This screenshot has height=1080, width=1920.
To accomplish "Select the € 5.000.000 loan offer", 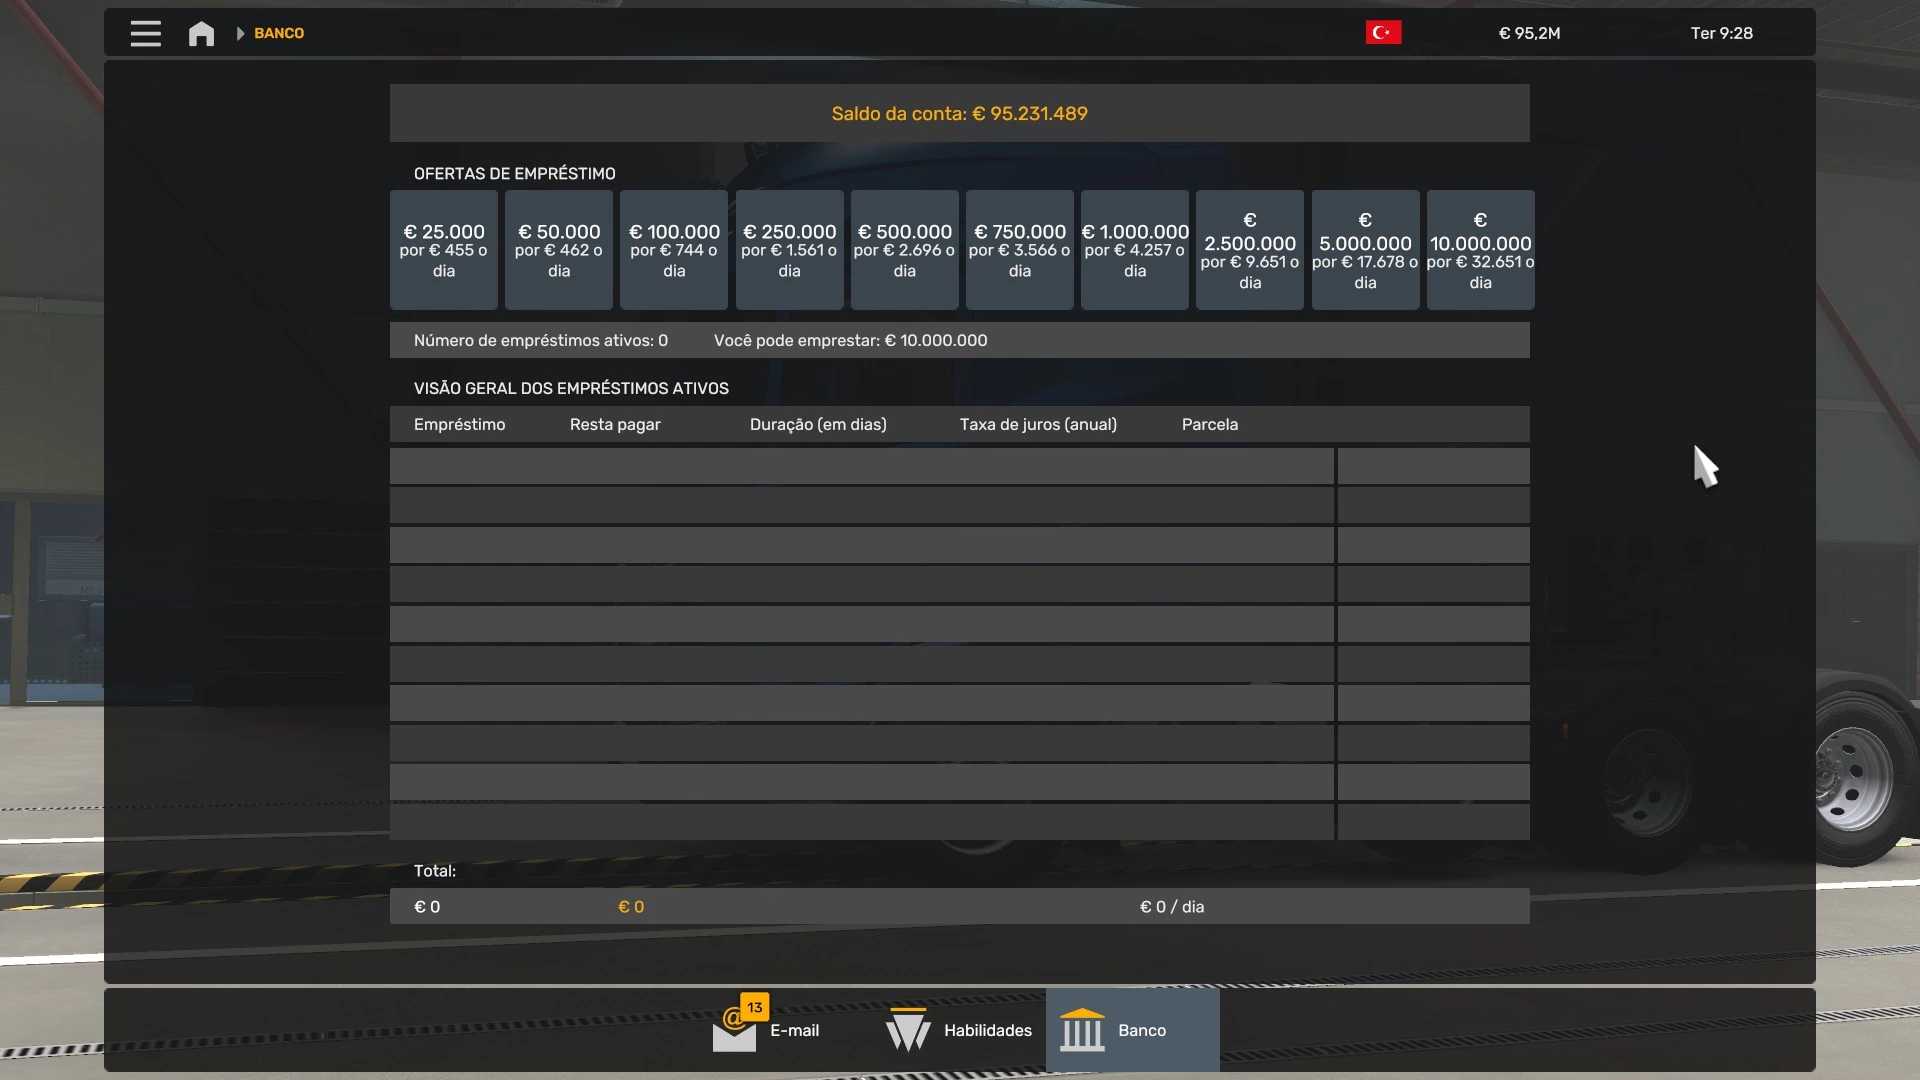I will point(1365,250).
